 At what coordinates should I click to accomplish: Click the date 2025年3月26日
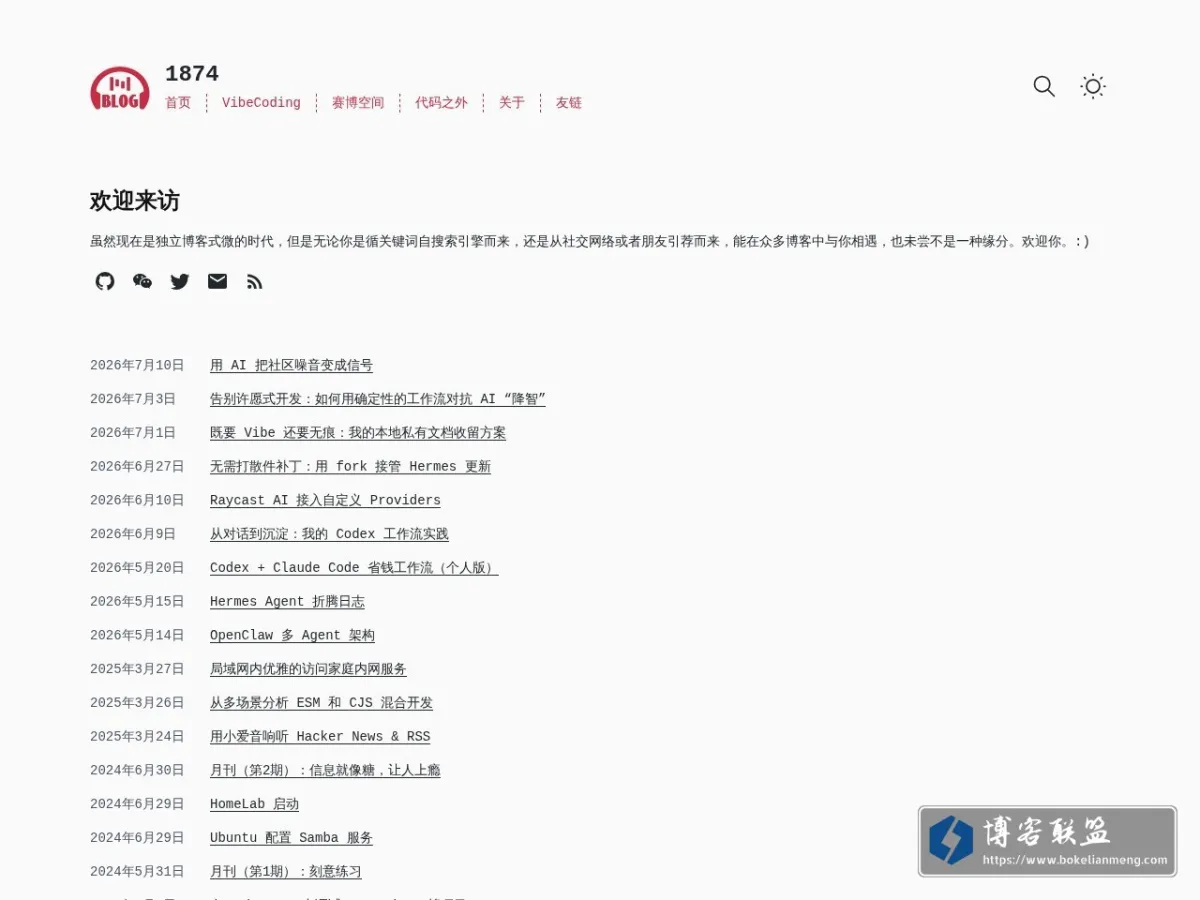(137, 703)
